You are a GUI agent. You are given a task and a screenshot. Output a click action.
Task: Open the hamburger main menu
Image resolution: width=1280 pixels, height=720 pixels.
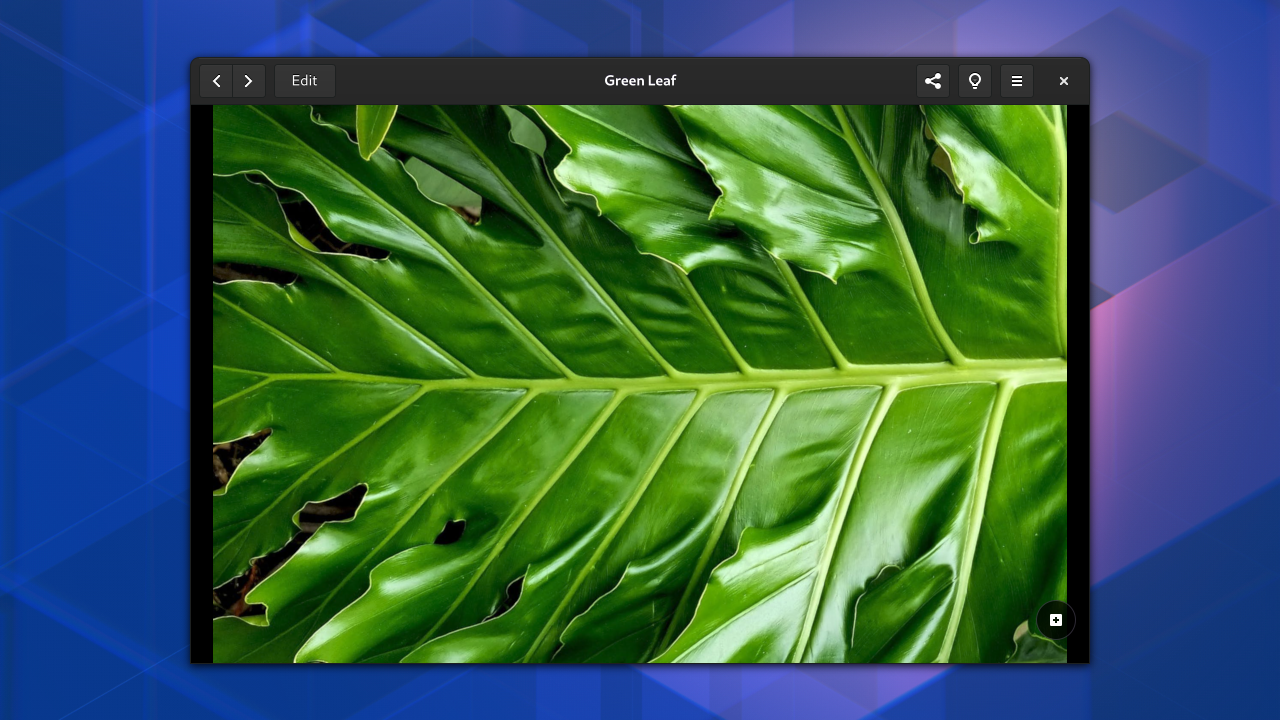pos(1017,81)
